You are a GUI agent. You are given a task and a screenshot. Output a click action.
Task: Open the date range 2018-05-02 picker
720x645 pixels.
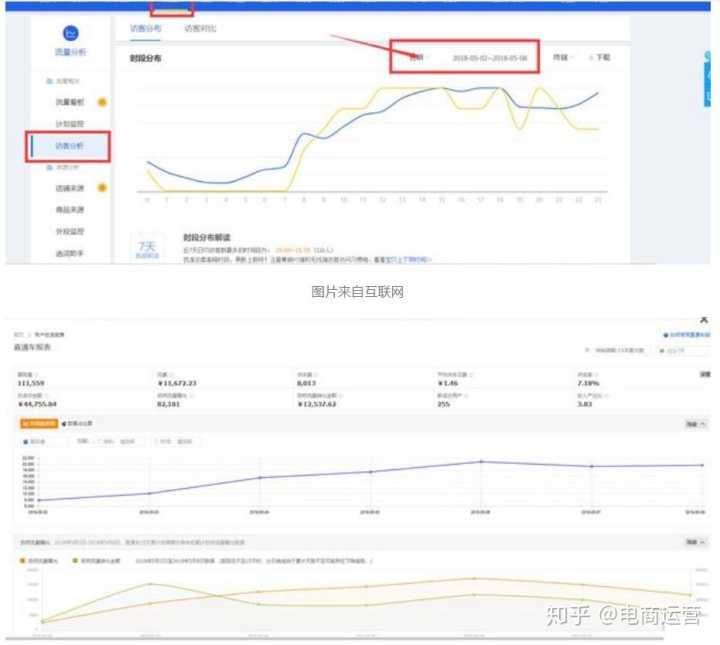click(489, 58)
